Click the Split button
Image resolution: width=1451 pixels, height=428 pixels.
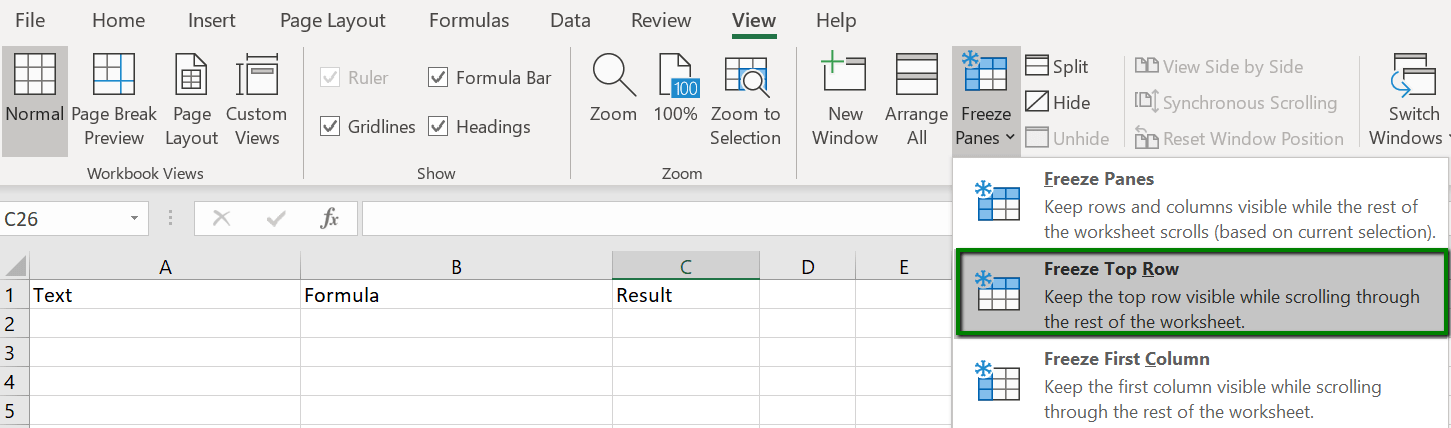pos(1058,67)
